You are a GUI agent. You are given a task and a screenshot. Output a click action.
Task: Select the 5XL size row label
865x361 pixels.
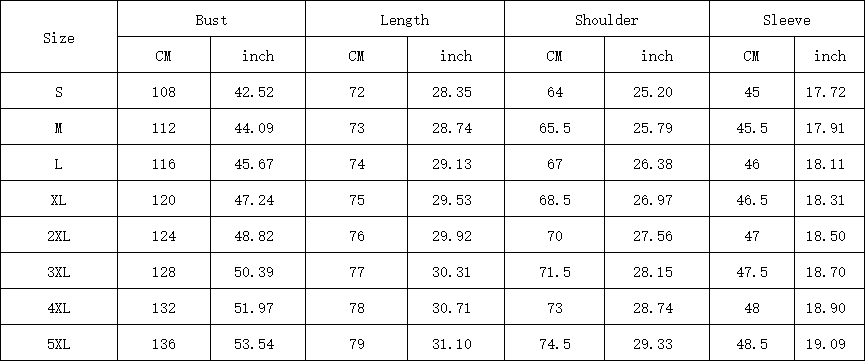tap(58, 344)
